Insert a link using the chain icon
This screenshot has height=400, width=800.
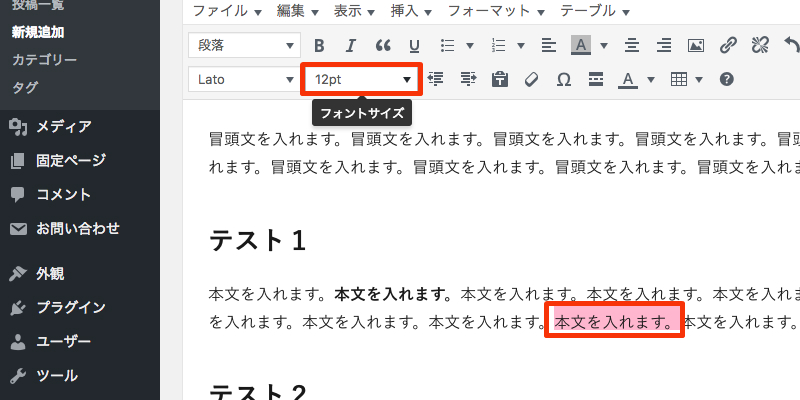pyautogui.click(x=728, y=46)
